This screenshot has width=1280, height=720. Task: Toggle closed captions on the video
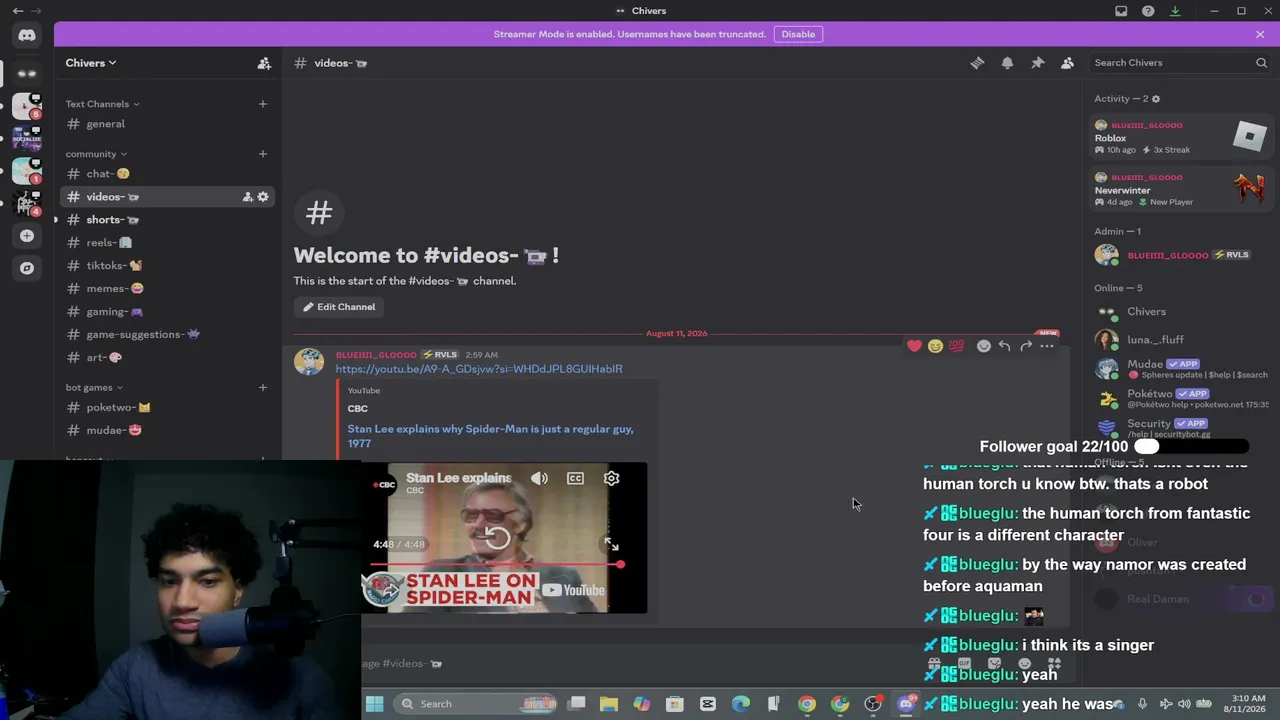coord(575,479)
